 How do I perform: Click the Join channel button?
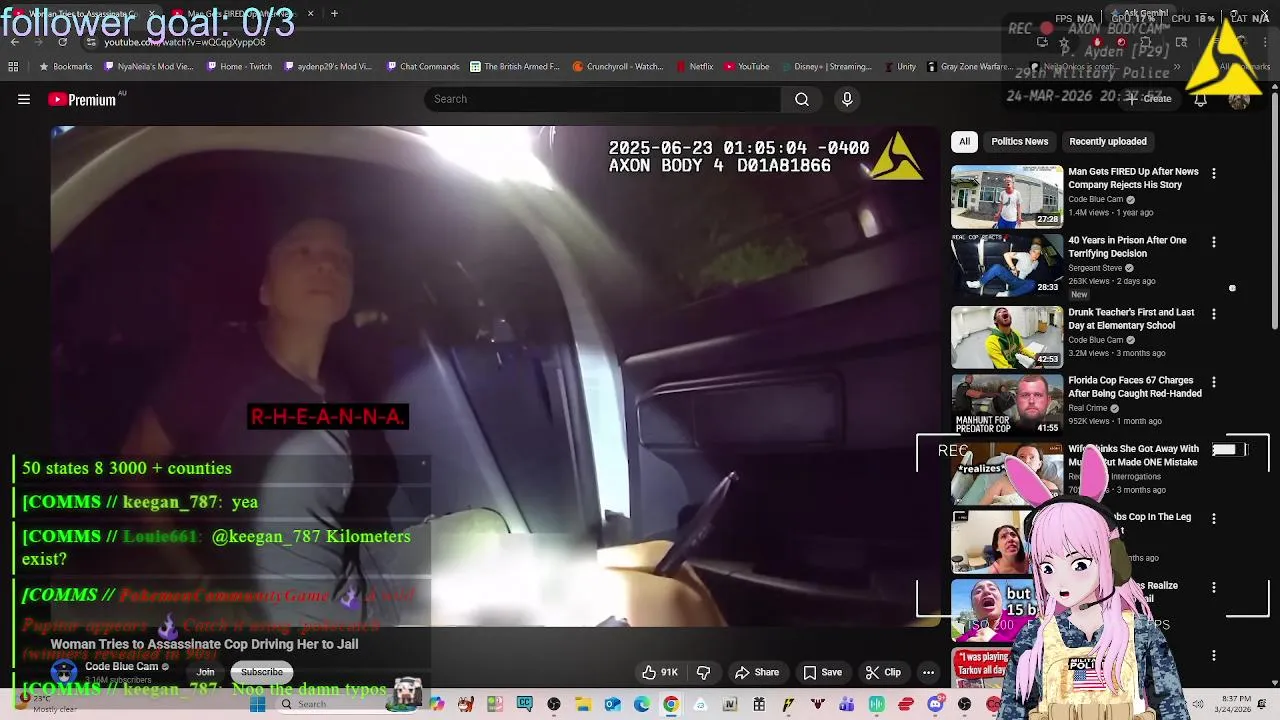(205, 672)
